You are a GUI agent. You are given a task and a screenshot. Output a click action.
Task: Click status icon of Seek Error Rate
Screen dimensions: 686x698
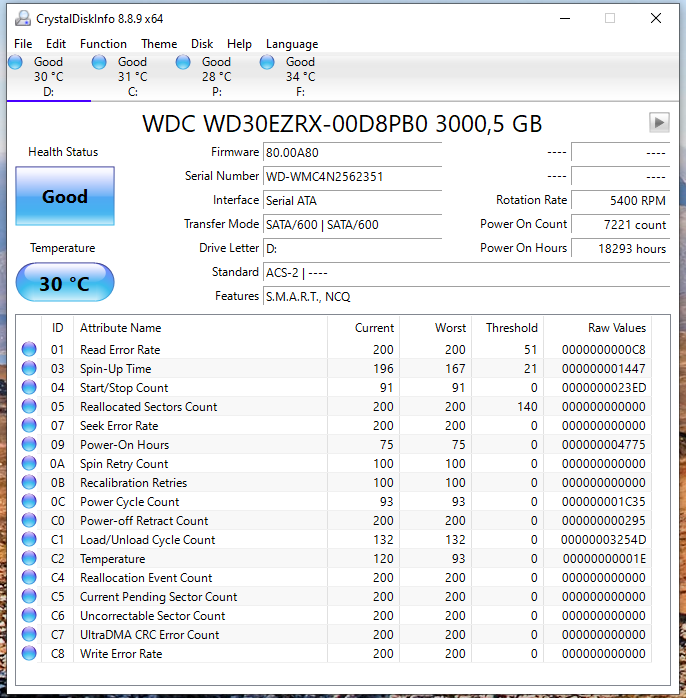tap(29, 425)
